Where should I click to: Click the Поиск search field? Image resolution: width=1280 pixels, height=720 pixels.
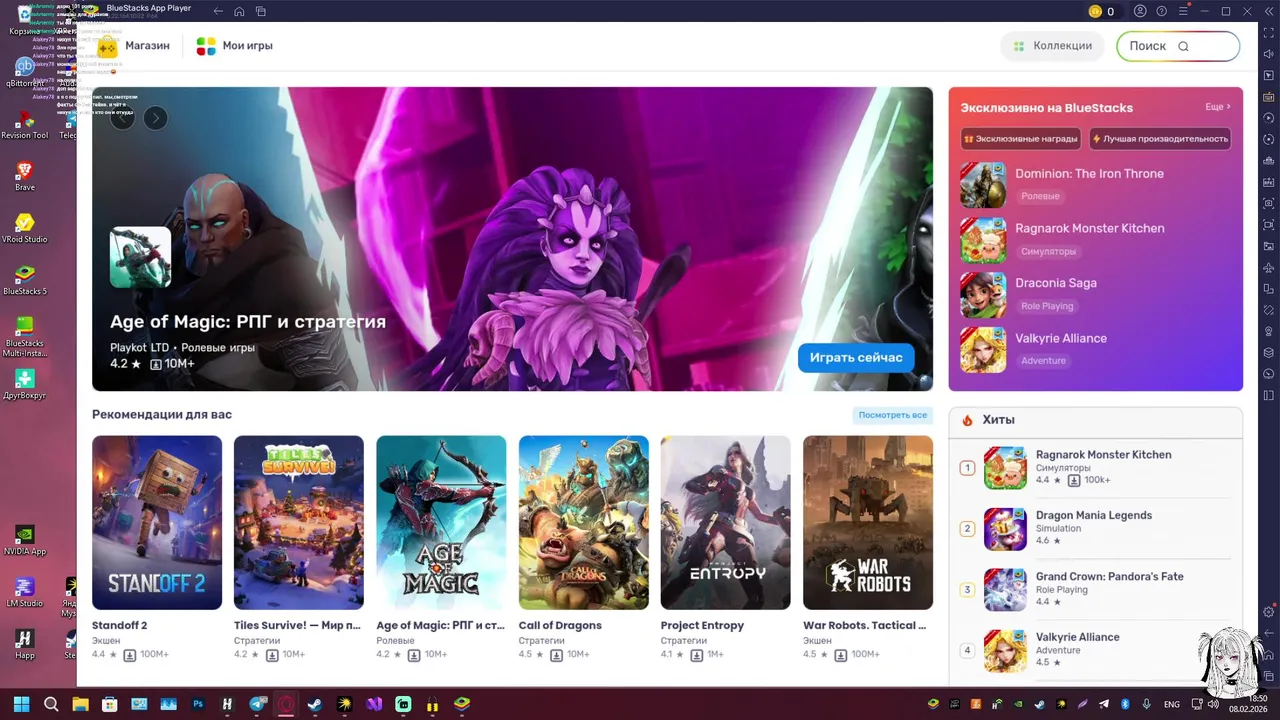[x=1178, y=46]
